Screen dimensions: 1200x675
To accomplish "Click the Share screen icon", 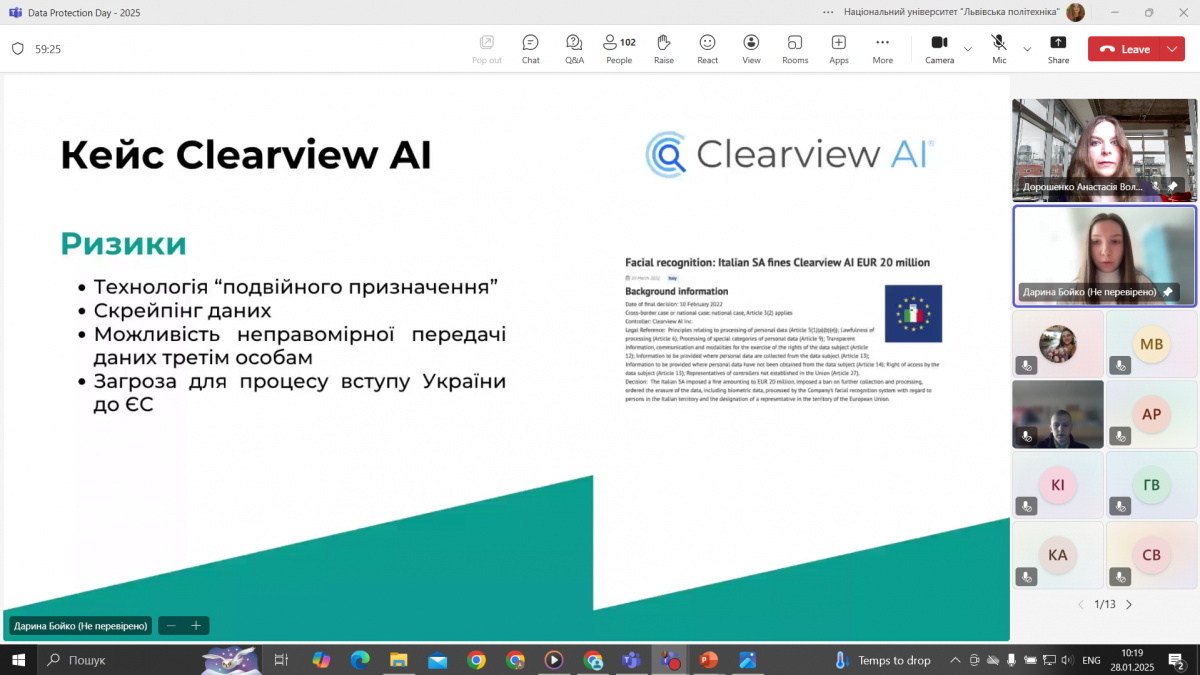I will [x=1058, y=48].
